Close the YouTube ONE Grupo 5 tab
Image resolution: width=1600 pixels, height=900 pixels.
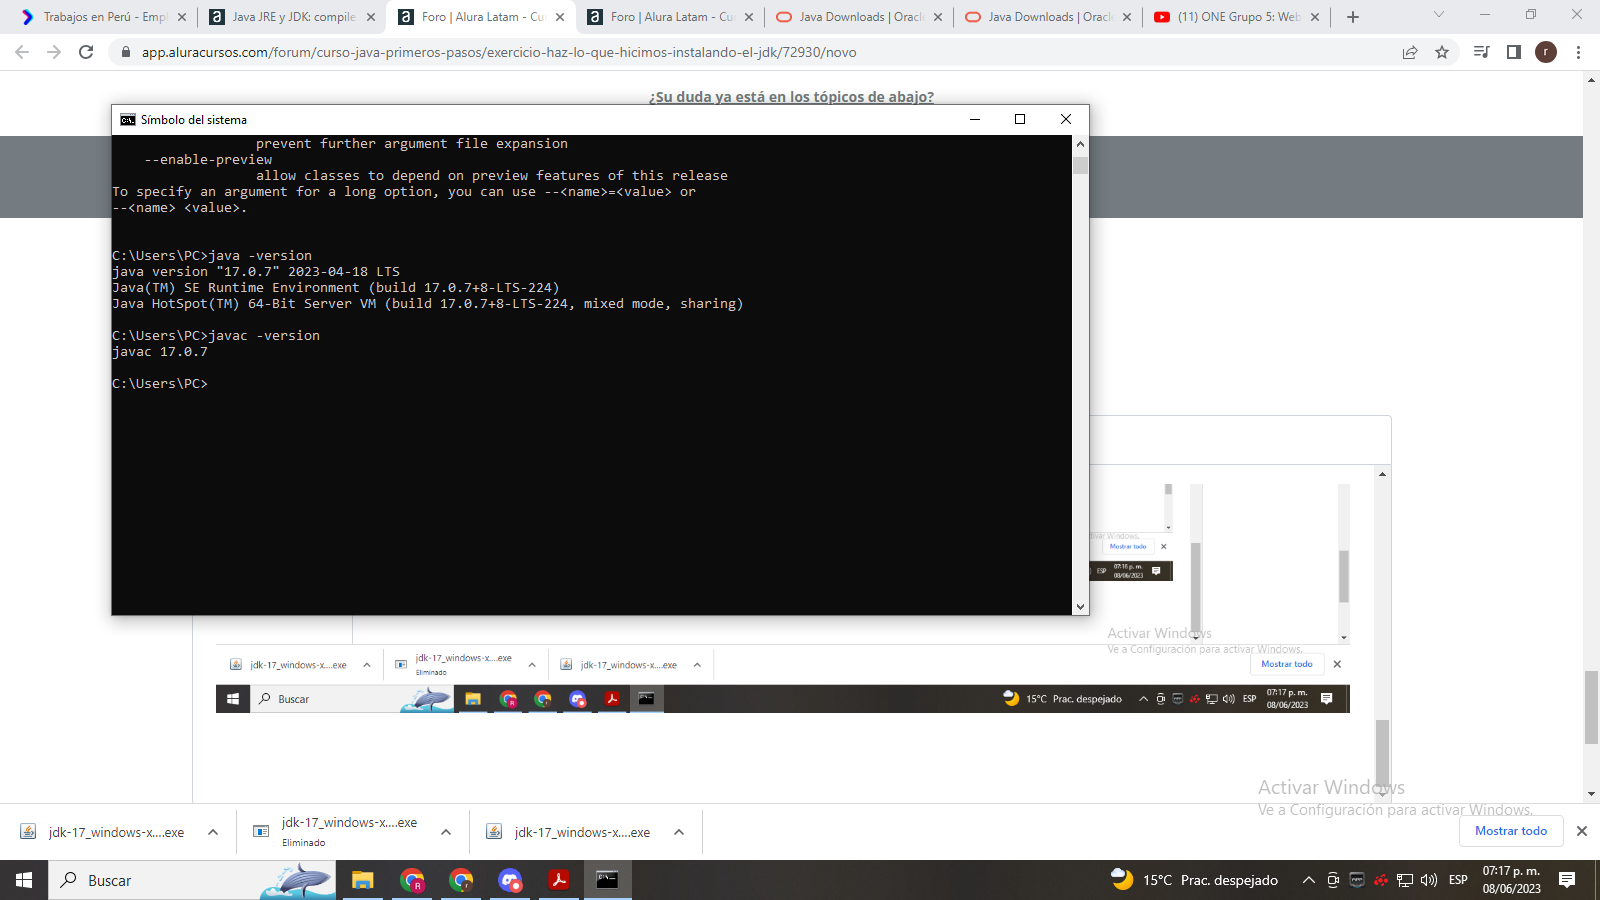click(x=1315, y=17)
